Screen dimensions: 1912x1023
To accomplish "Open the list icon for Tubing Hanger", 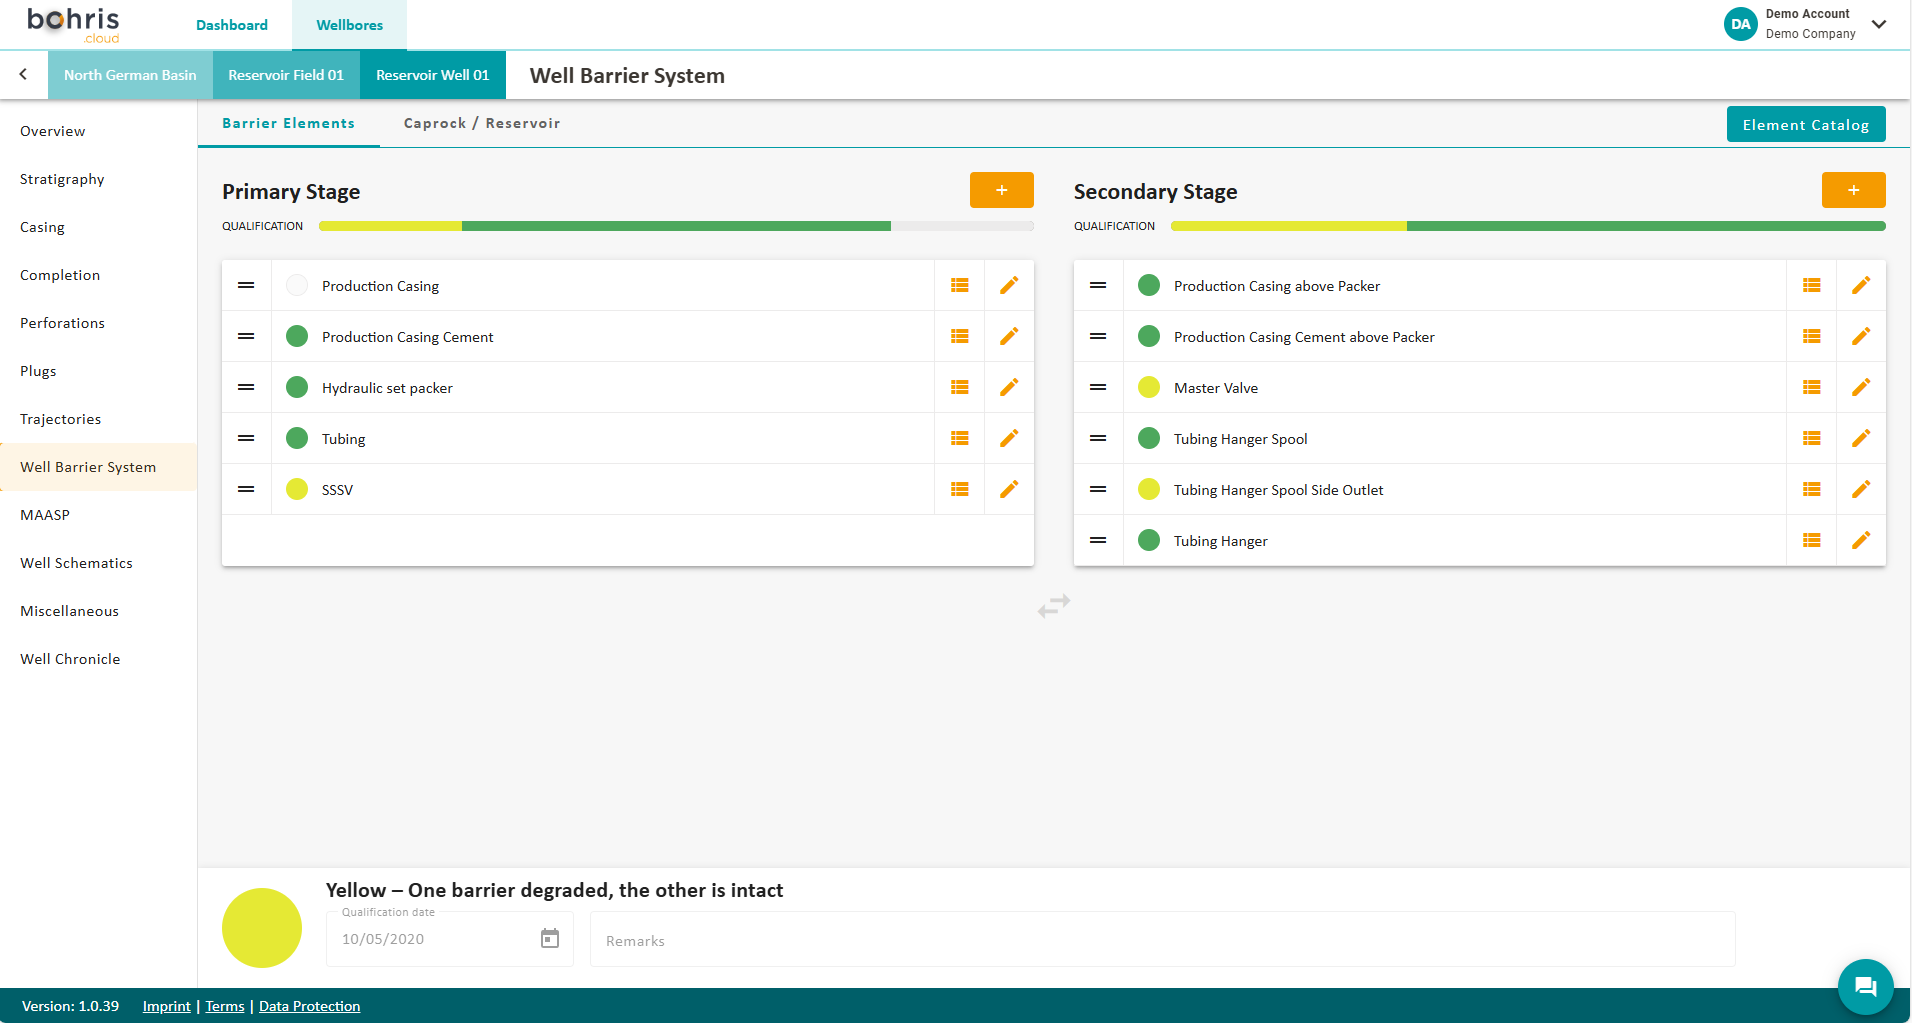I will pyautogui.click(x=1811, y=541).
